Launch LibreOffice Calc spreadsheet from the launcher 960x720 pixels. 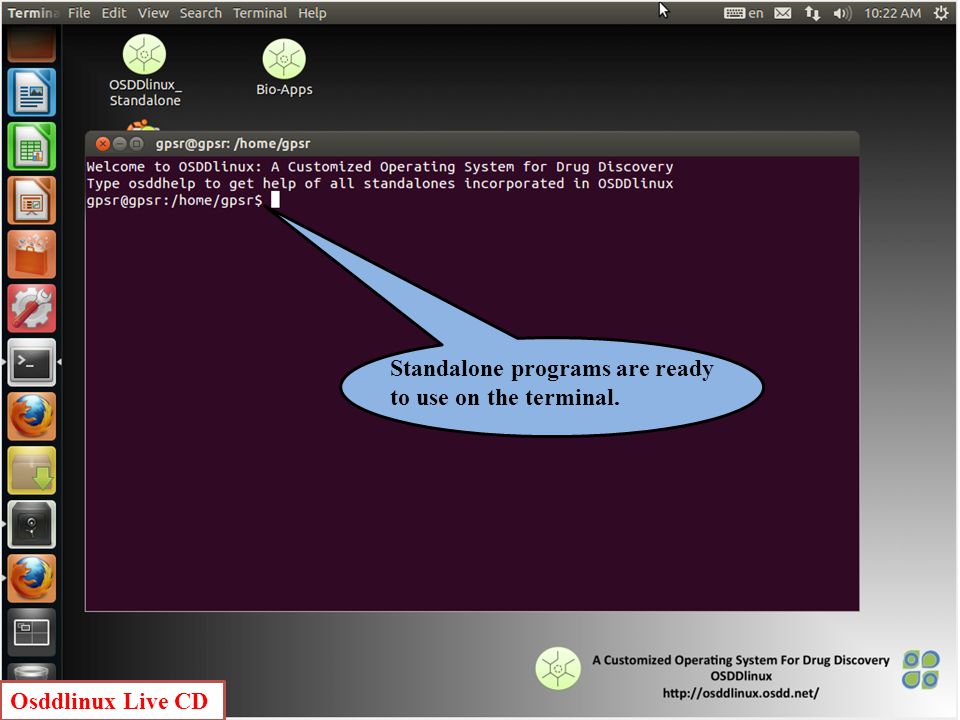(x=32, y=146)
